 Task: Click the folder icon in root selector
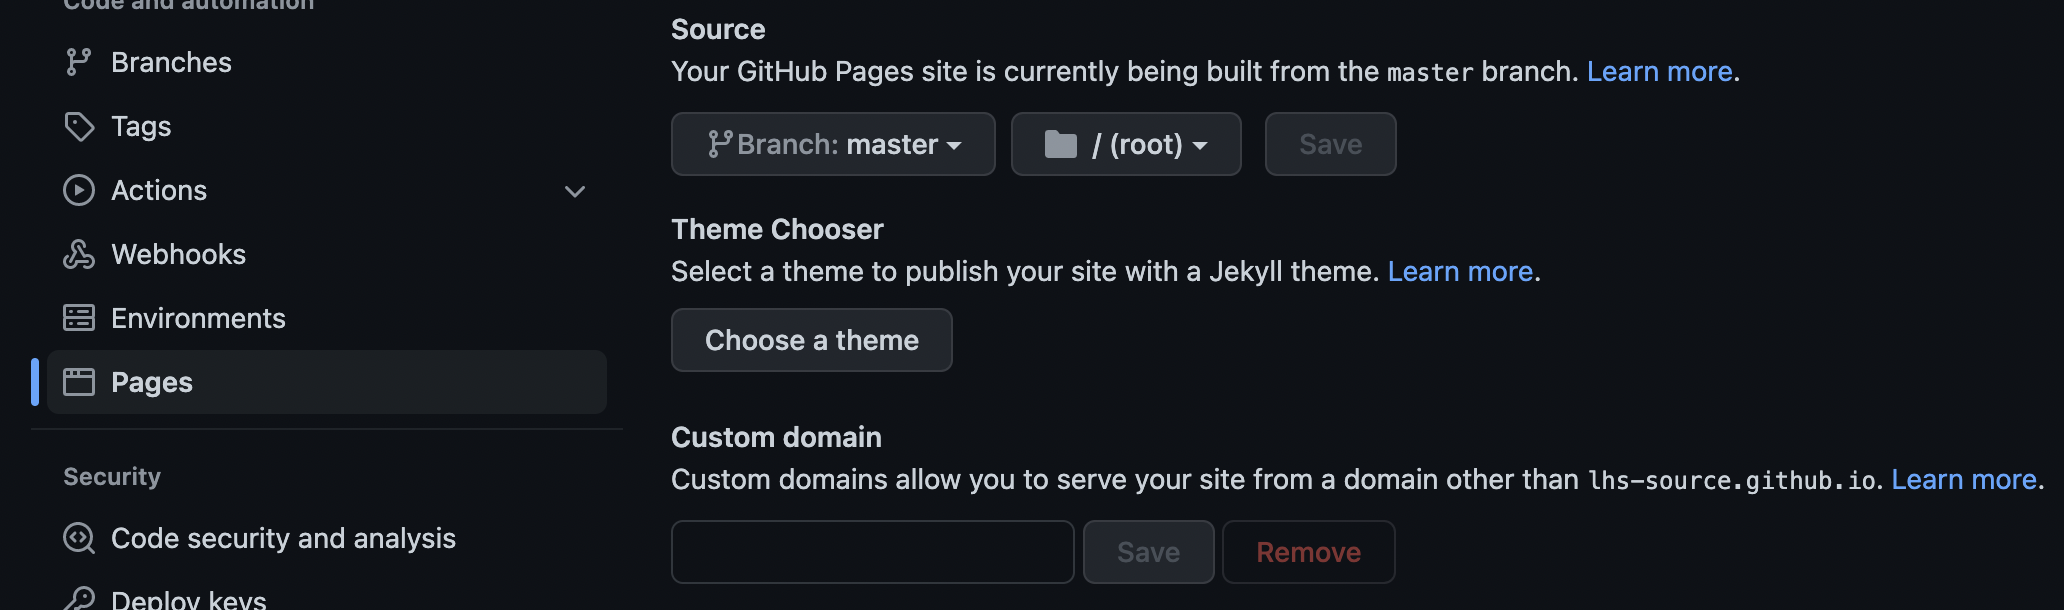(x=1060, y=144)
